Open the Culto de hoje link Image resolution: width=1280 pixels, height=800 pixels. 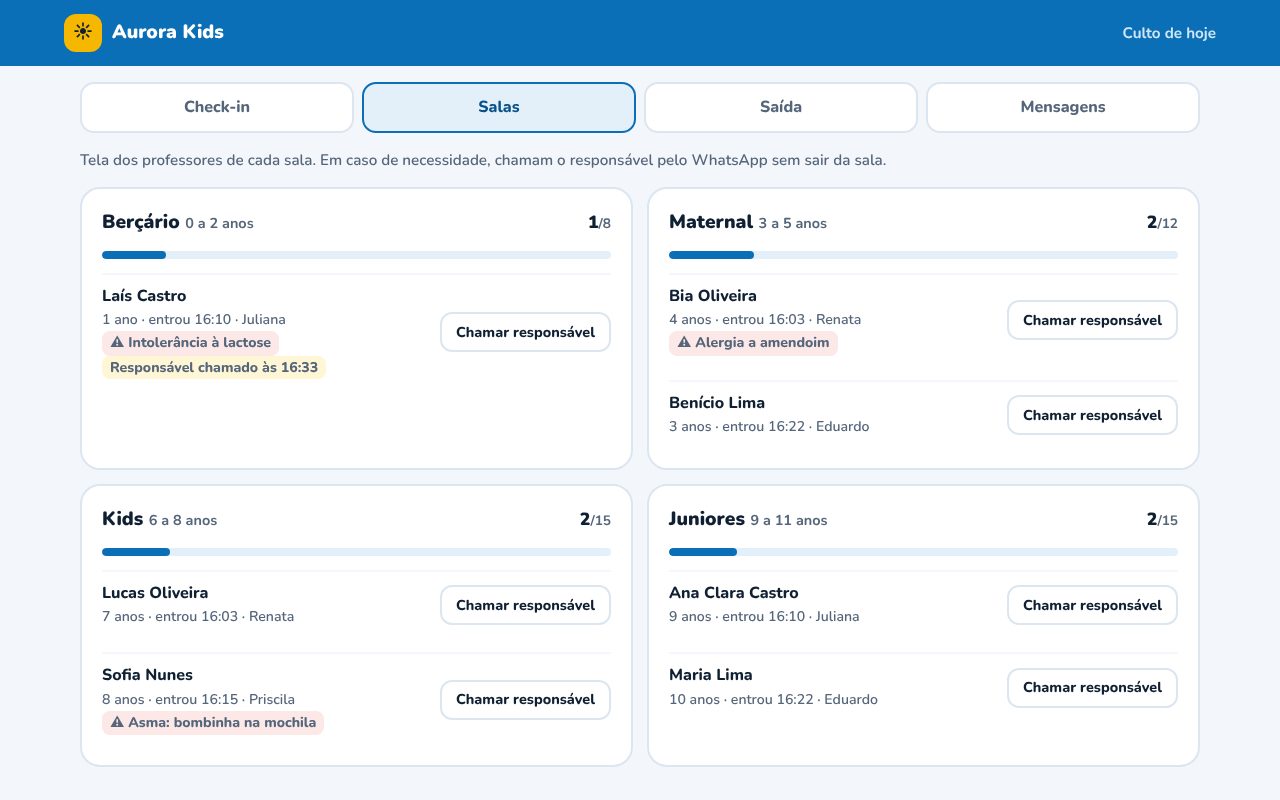point(1169,33)
